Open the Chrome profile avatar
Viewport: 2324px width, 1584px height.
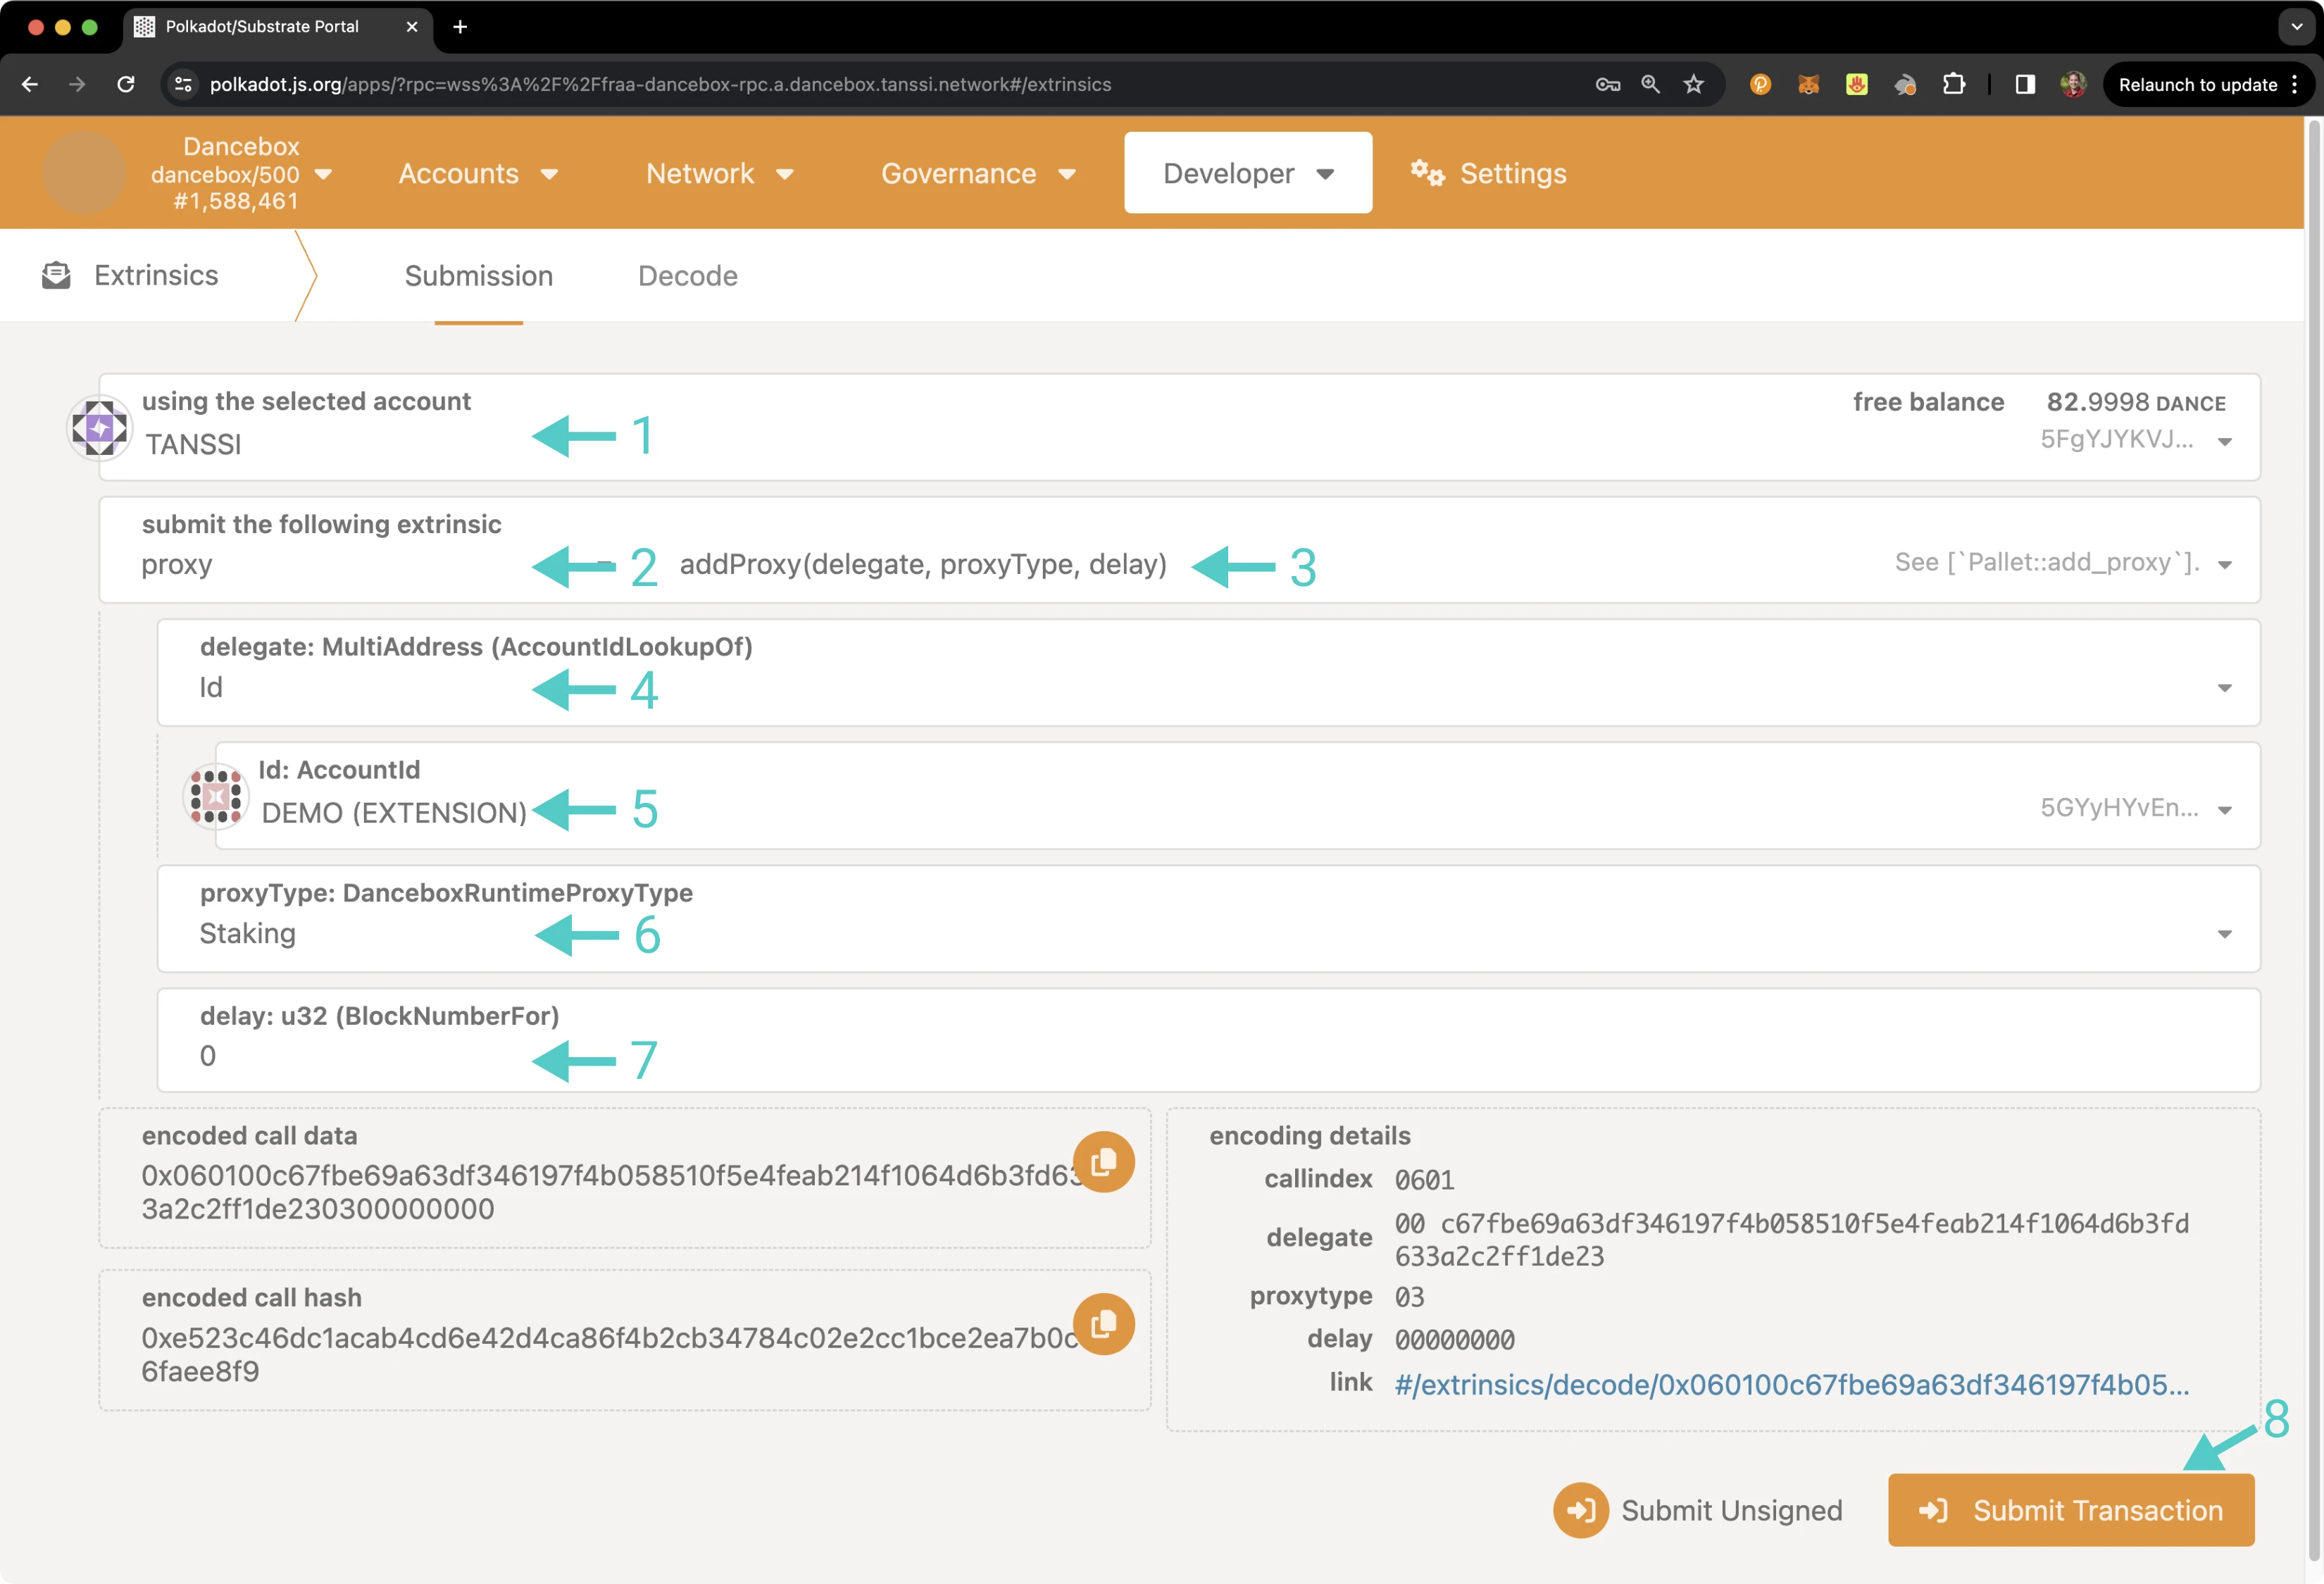tap(2073, 85)
